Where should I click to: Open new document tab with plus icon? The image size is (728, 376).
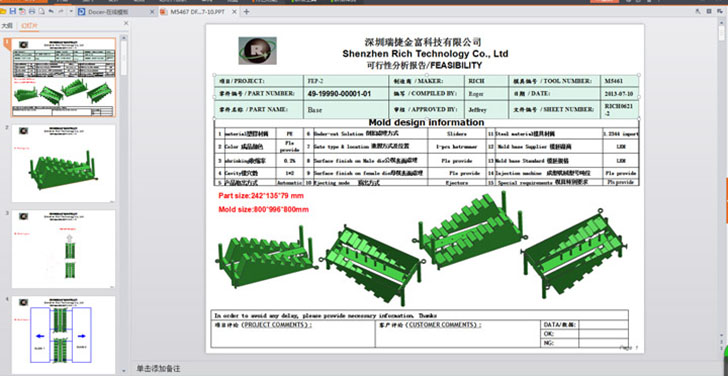[247, 12]
